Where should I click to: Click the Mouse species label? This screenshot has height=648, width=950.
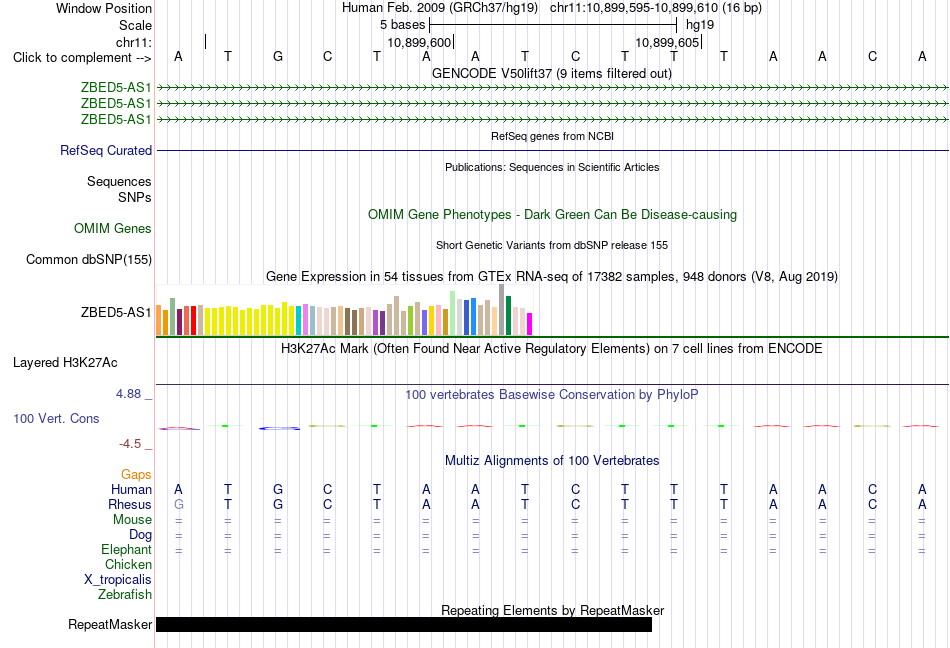click(132, 520)
